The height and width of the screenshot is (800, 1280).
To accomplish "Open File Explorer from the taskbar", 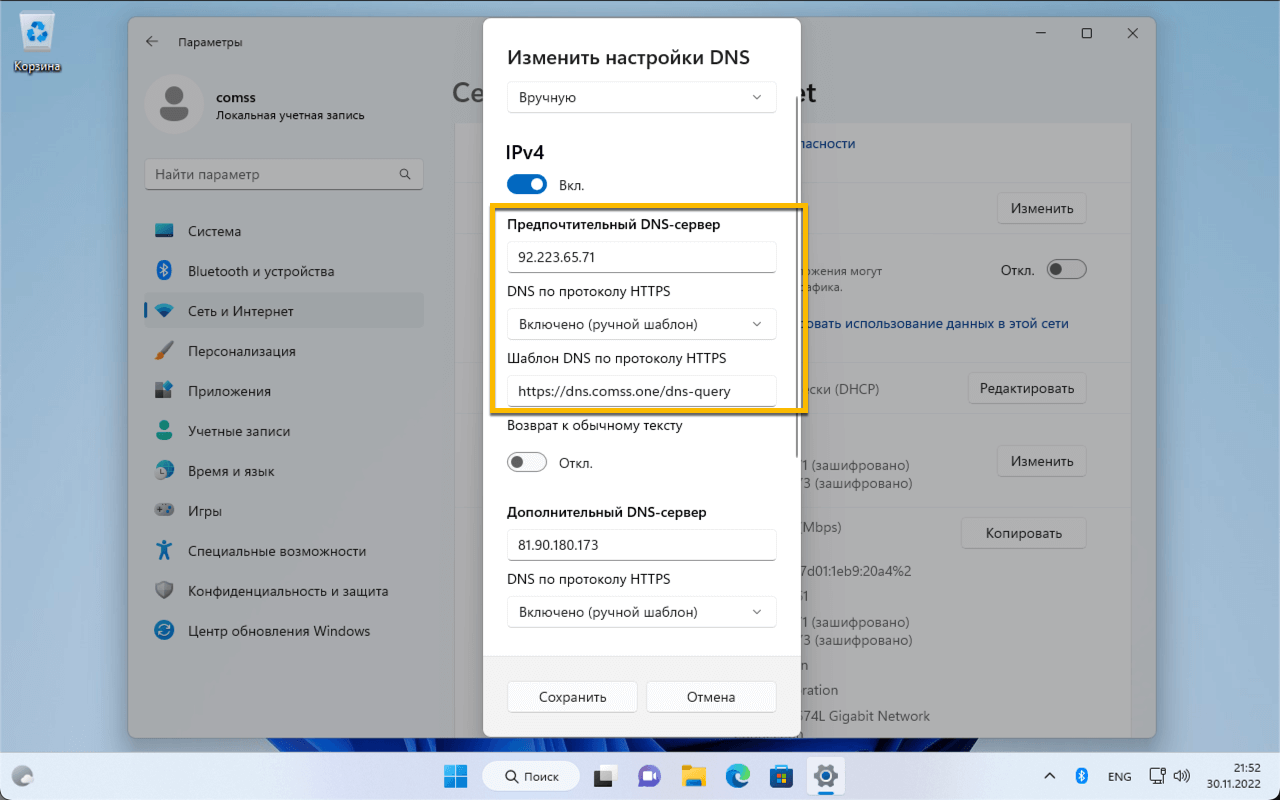I will 693,776.
